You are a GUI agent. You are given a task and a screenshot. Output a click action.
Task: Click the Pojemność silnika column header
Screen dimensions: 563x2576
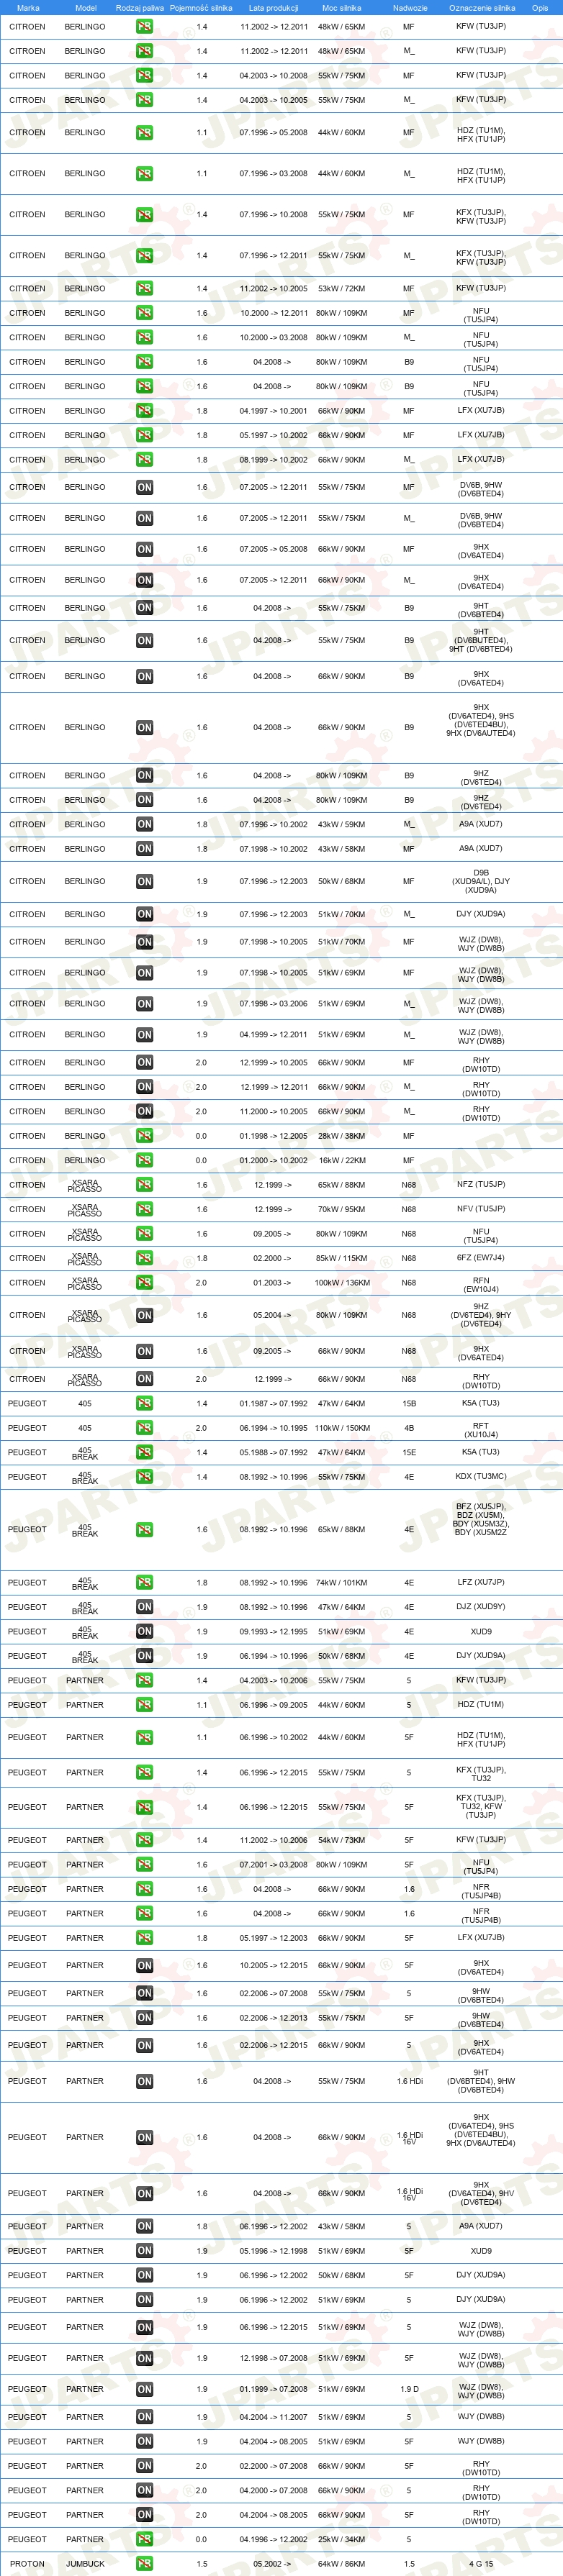click(201, 8)
